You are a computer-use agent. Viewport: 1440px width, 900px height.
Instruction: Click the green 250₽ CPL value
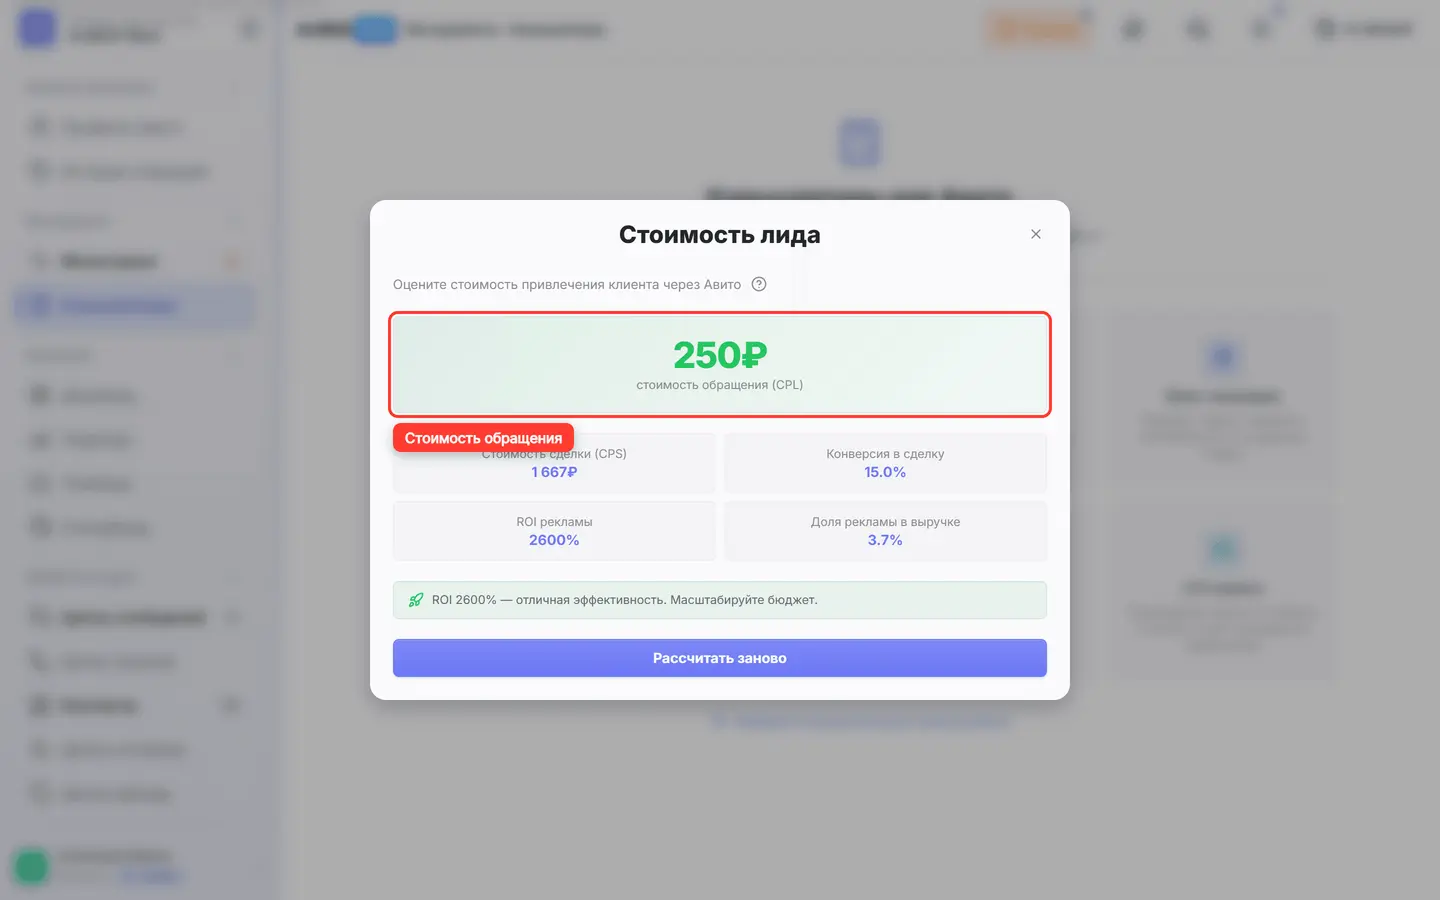pyautogui.click(x=720, y=355)
